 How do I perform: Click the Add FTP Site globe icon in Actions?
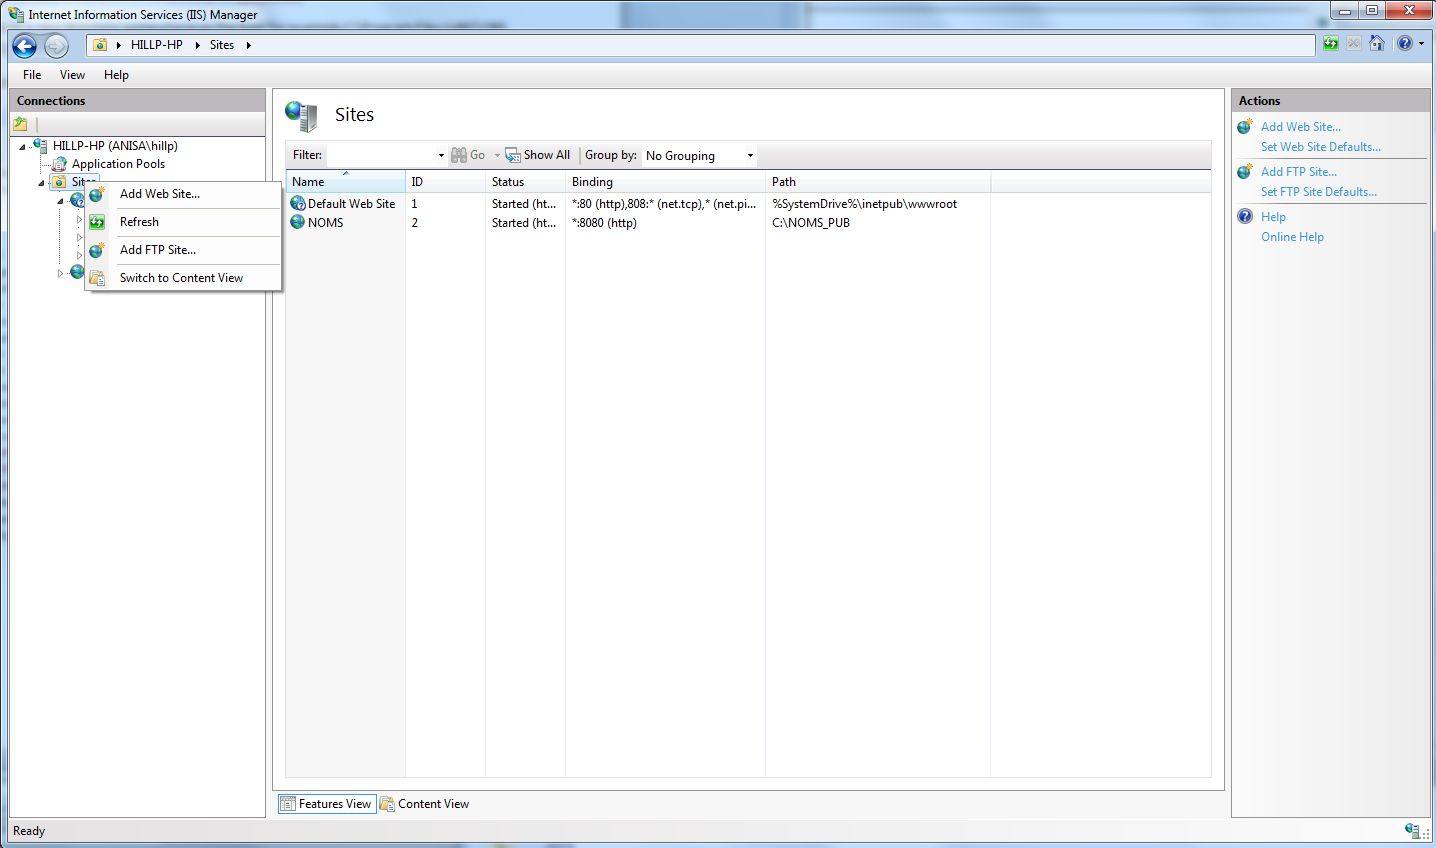[1245, 172]
